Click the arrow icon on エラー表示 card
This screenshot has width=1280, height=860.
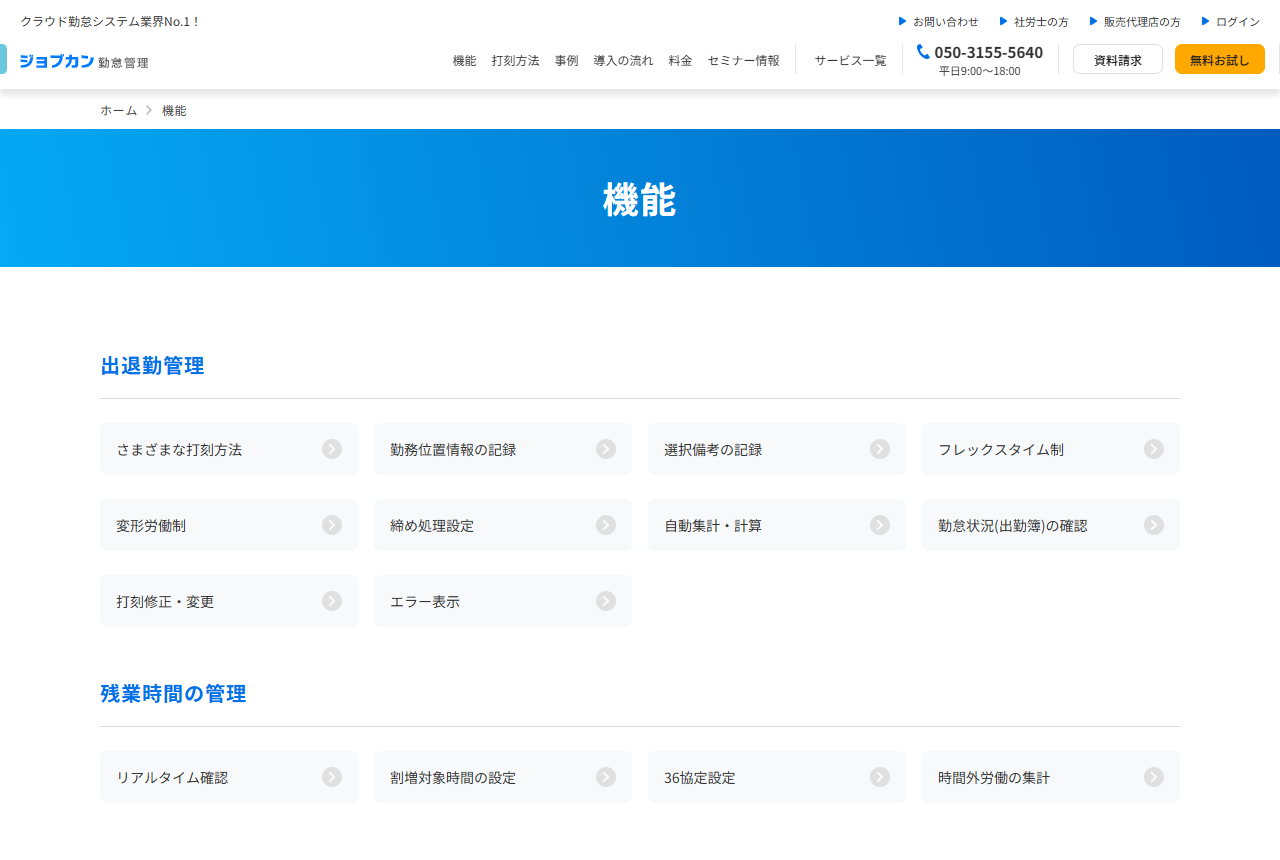coord(606,601)
